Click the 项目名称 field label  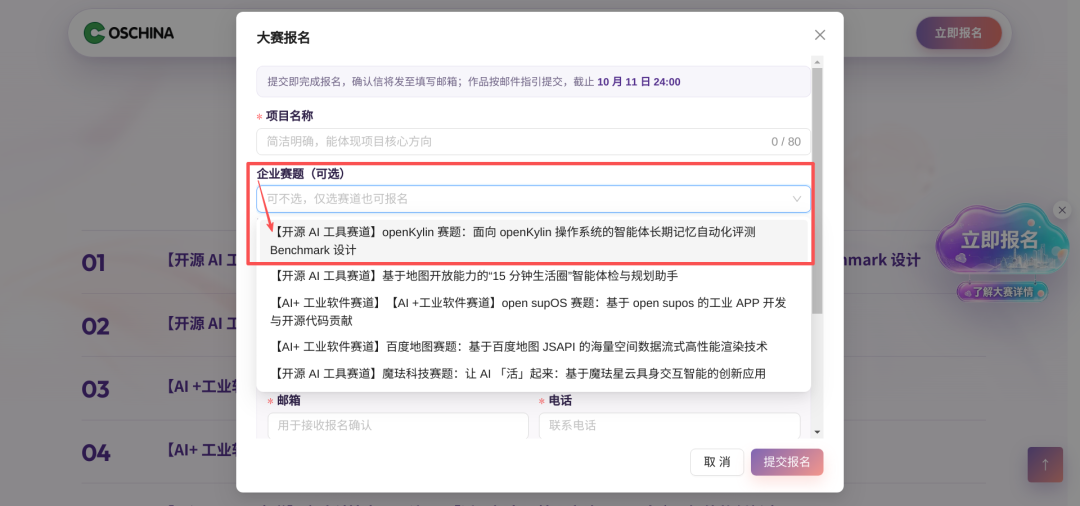289,116
